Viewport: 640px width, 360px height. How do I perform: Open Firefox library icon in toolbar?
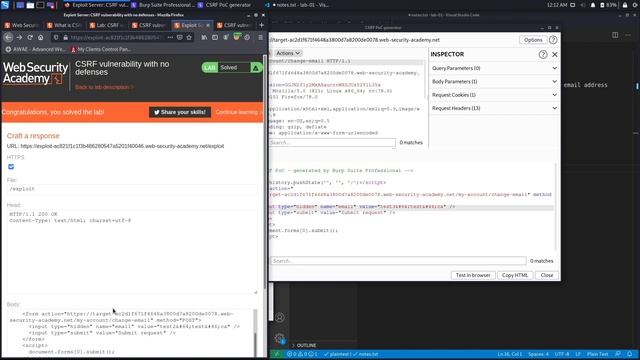[x=204, y=37]
